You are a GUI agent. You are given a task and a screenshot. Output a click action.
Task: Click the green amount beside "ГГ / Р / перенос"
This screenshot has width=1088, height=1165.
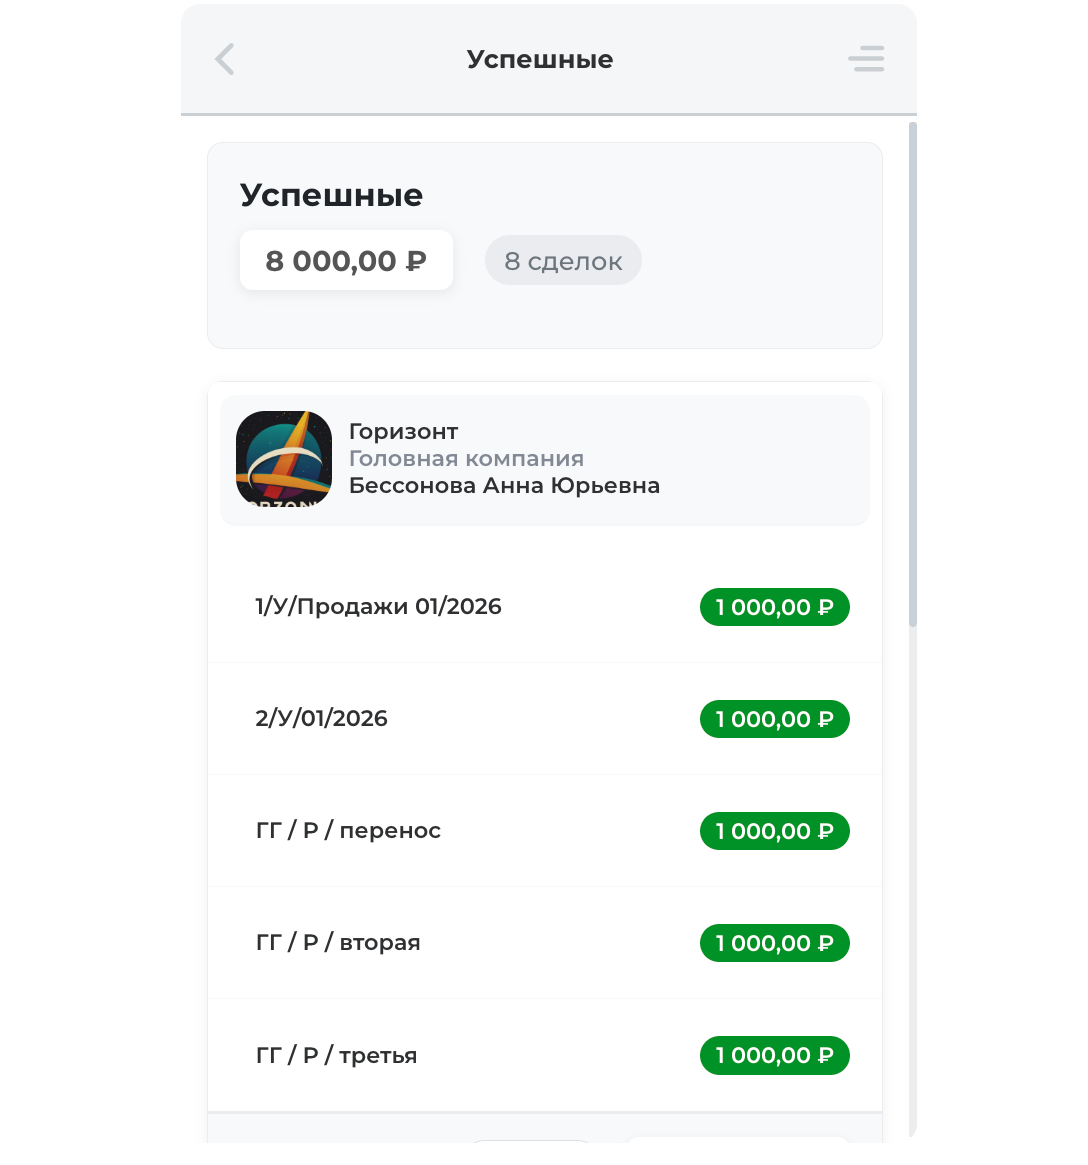point(774,831)
